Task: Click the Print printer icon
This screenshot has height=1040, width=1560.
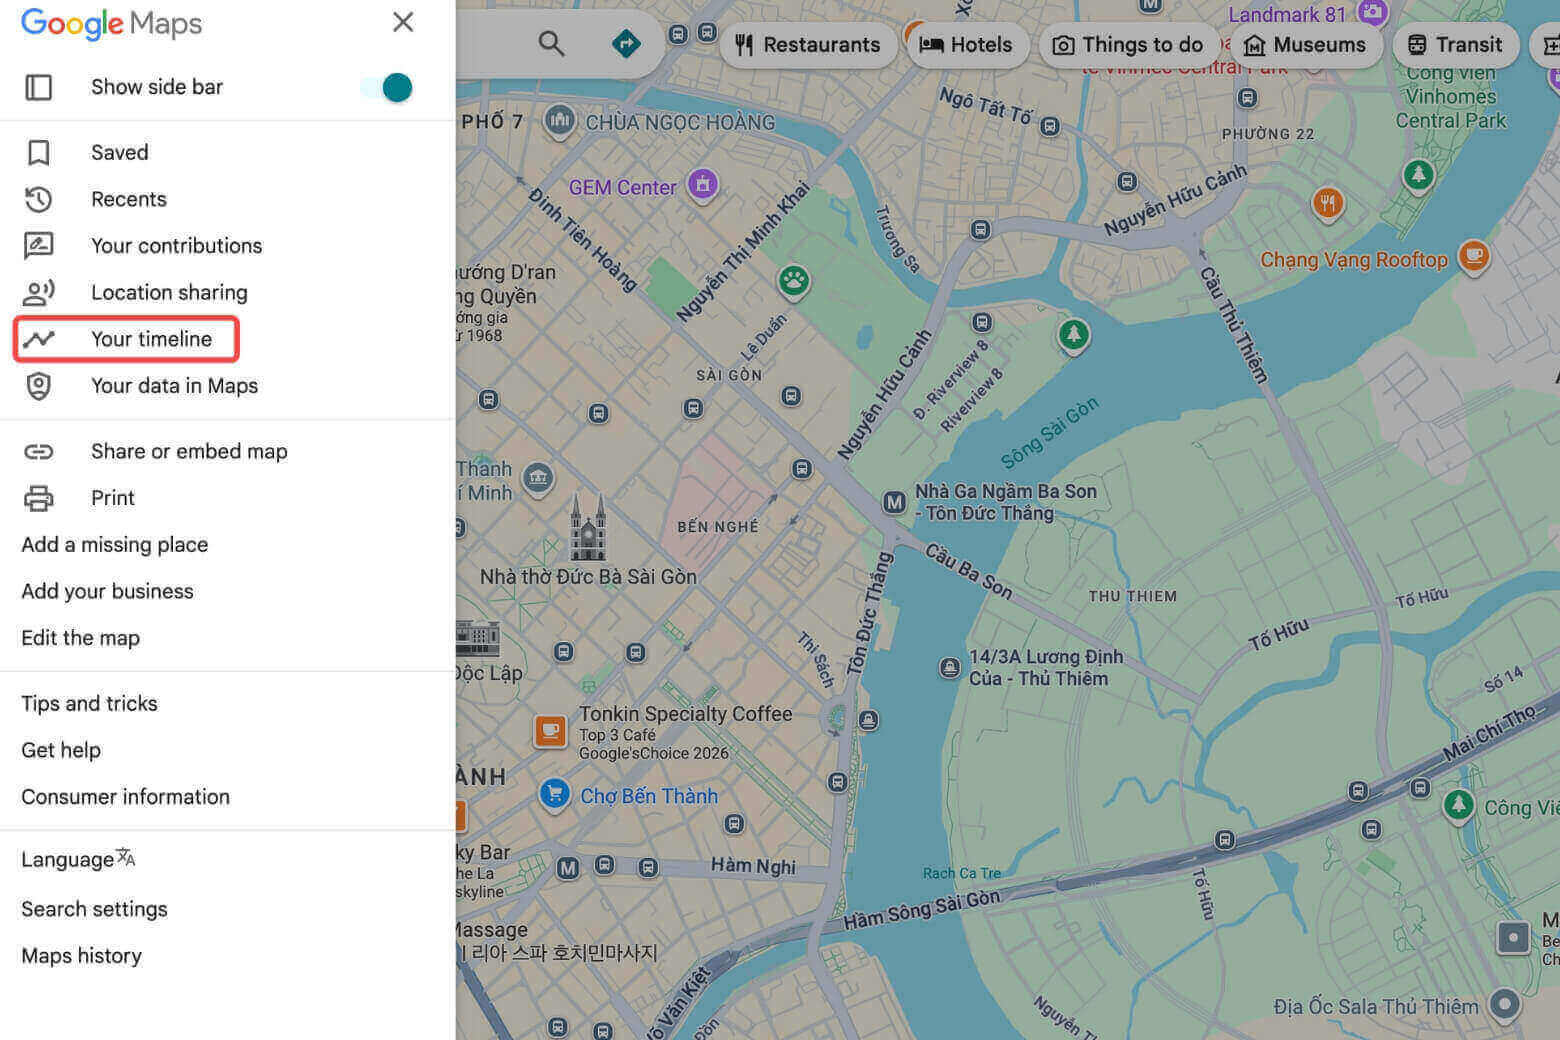Action: 39,498
